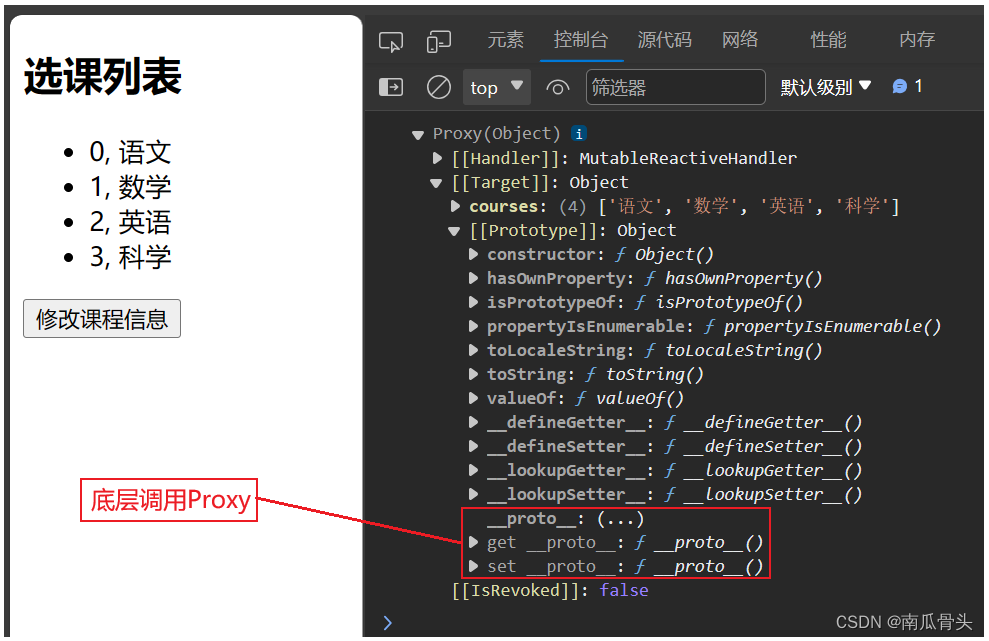
Task: Open the top context dropdown
Action: coord(496,87)
